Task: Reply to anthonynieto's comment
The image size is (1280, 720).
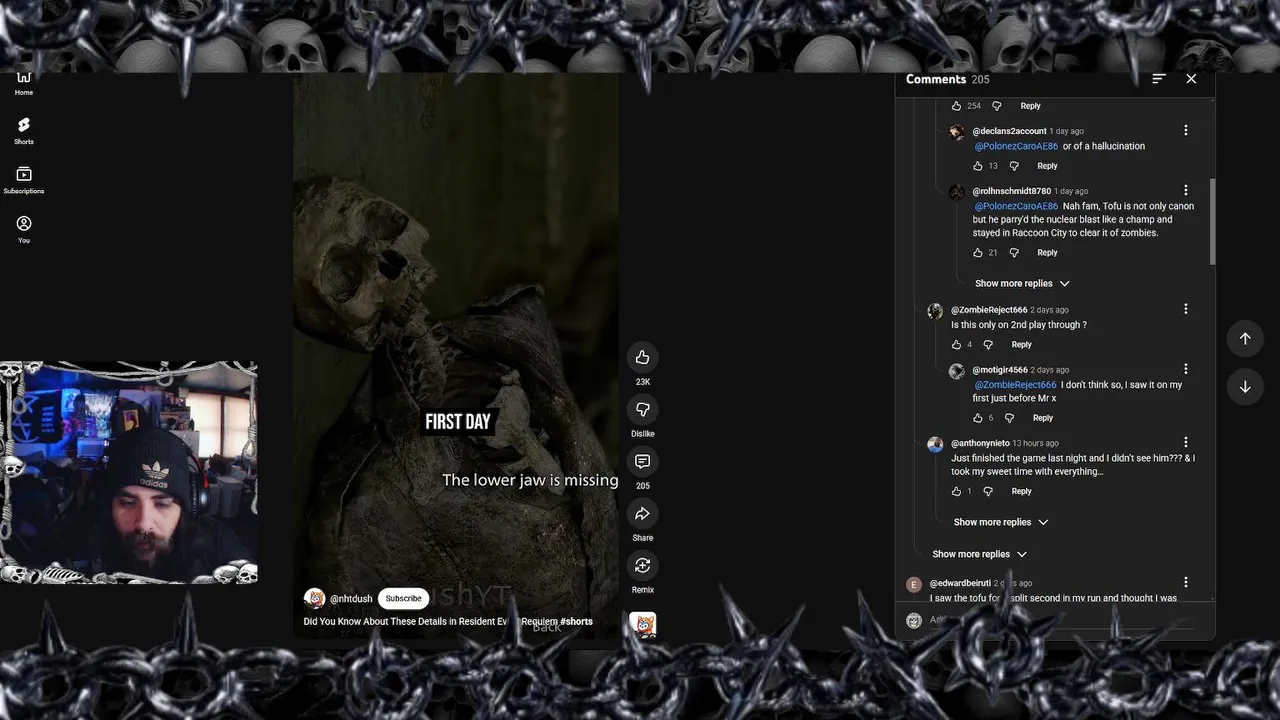Action: point(1021,491)
